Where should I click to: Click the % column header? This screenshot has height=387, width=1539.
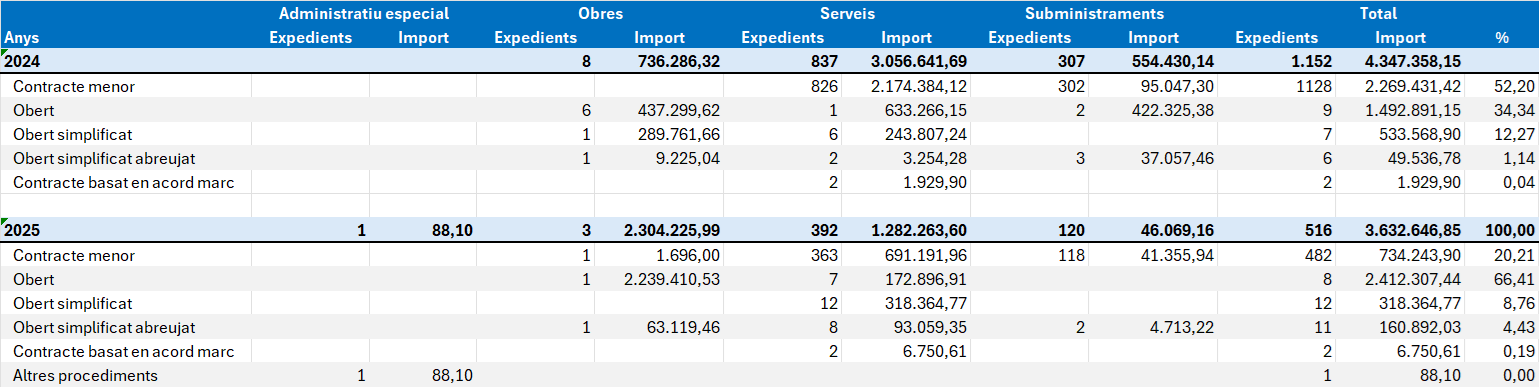[1502, 38]
